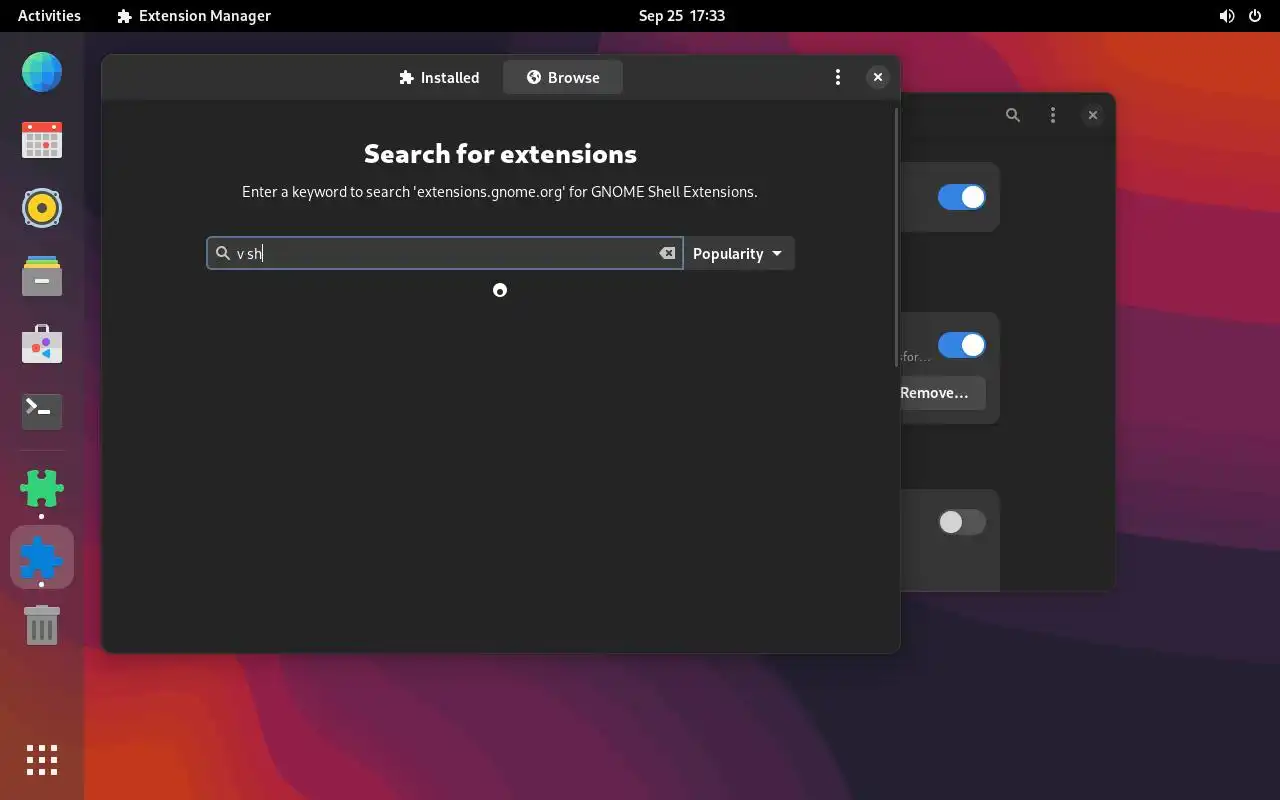Select the blue Extension Manager dock icon

point(42,556)
